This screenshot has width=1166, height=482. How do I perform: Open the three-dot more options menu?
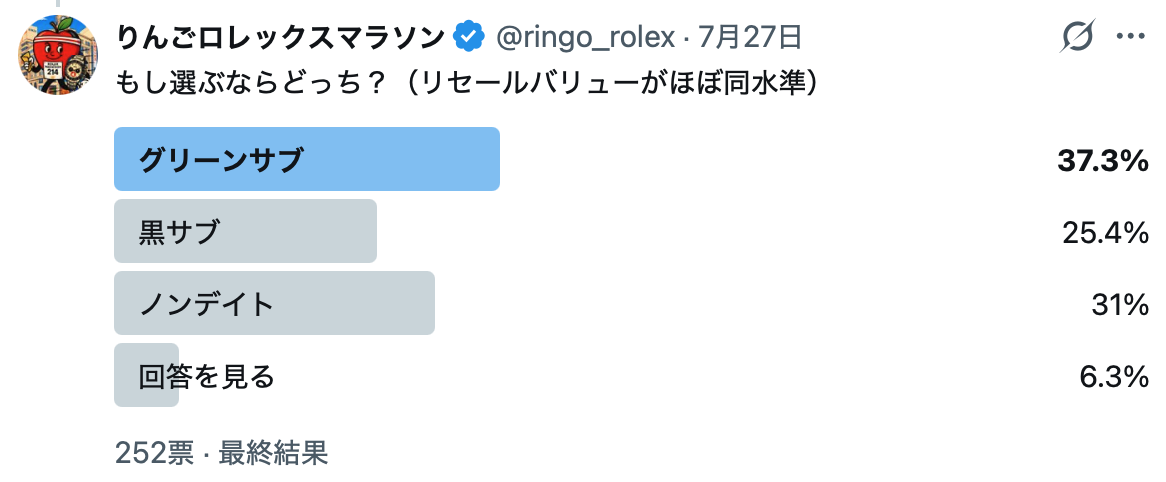[1131, 36]
